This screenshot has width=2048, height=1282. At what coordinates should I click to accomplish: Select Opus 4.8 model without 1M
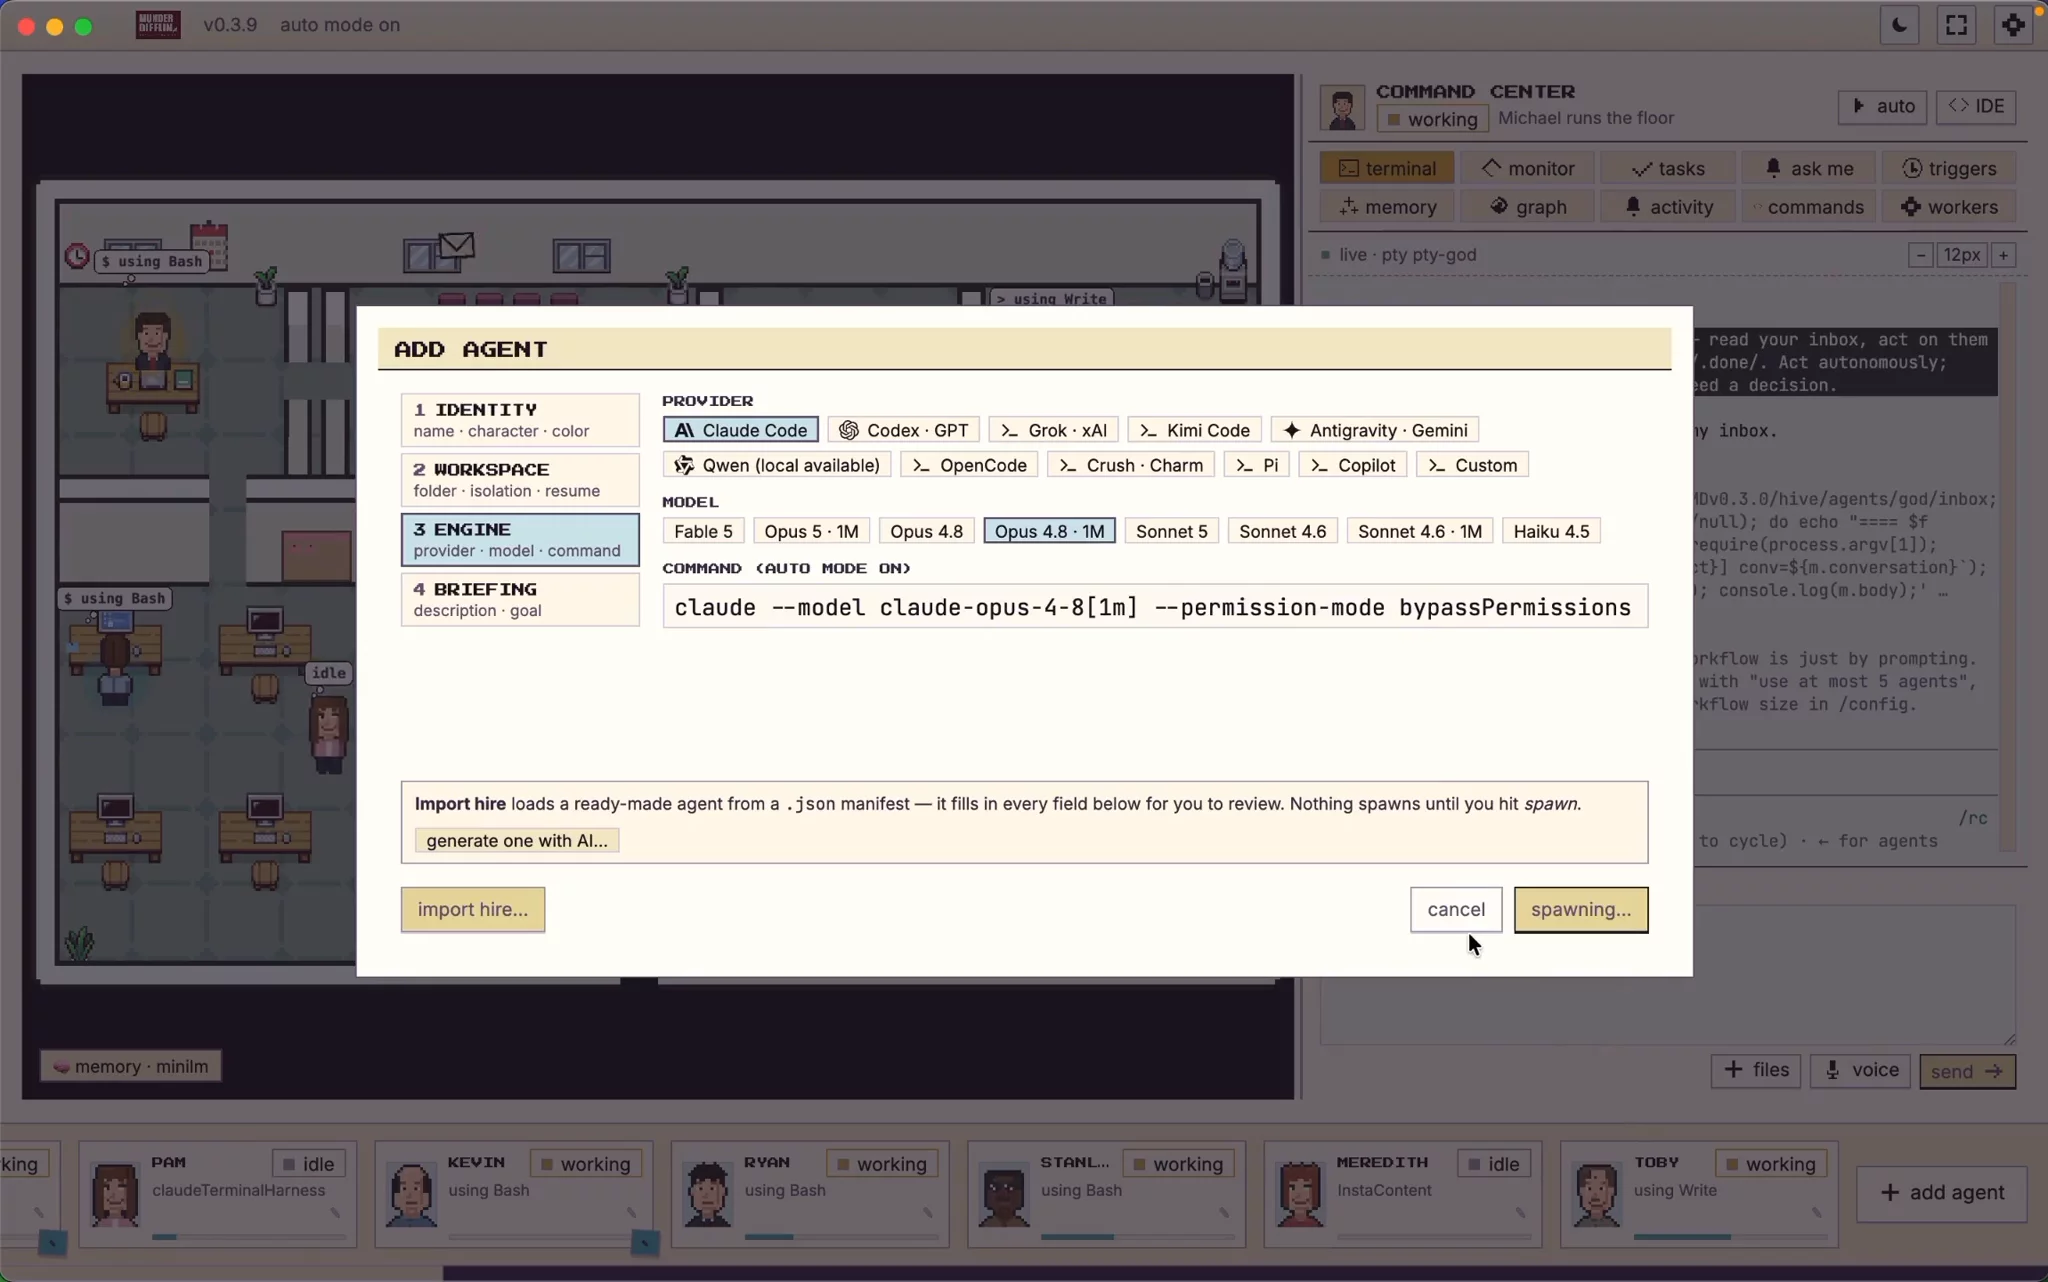926,531
